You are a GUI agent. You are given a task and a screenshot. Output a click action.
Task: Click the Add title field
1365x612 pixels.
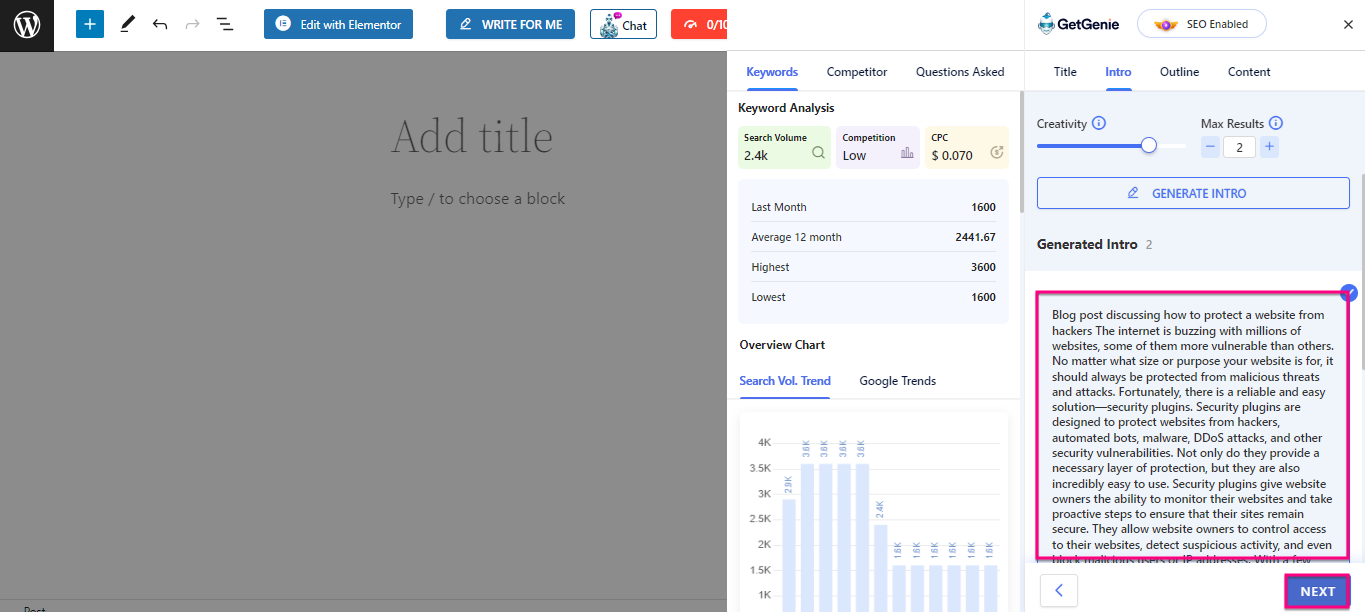pos(472,137)
